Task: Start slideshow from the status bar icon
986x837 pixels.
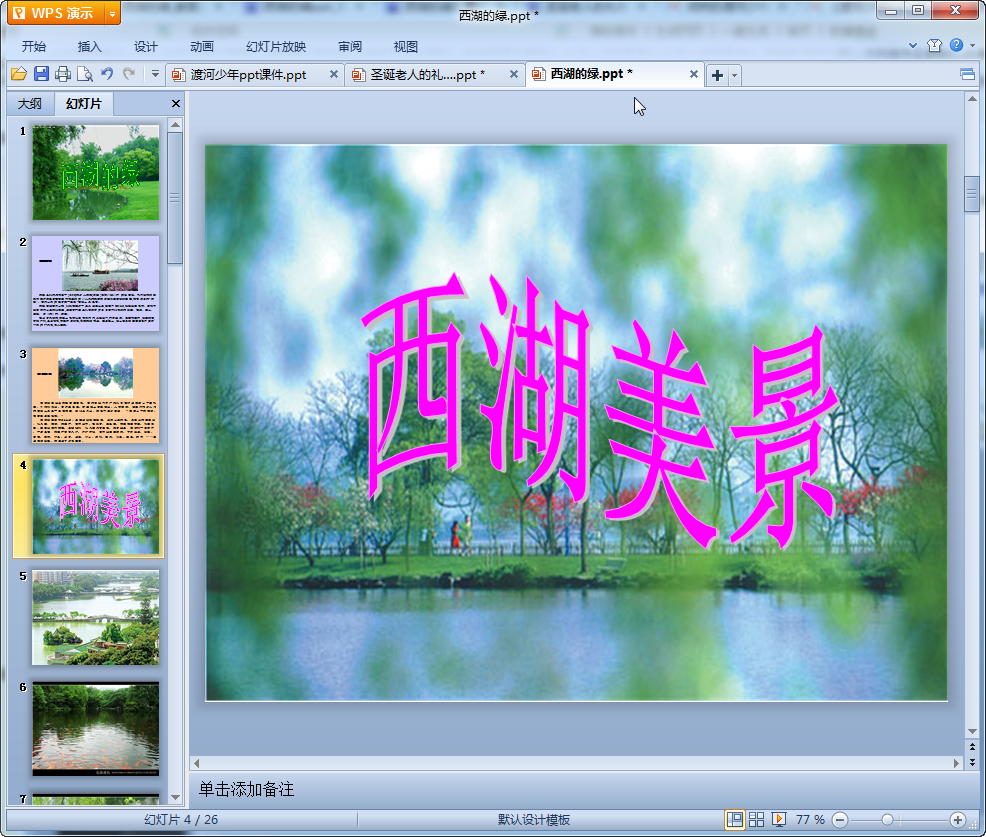Action: 778,819
